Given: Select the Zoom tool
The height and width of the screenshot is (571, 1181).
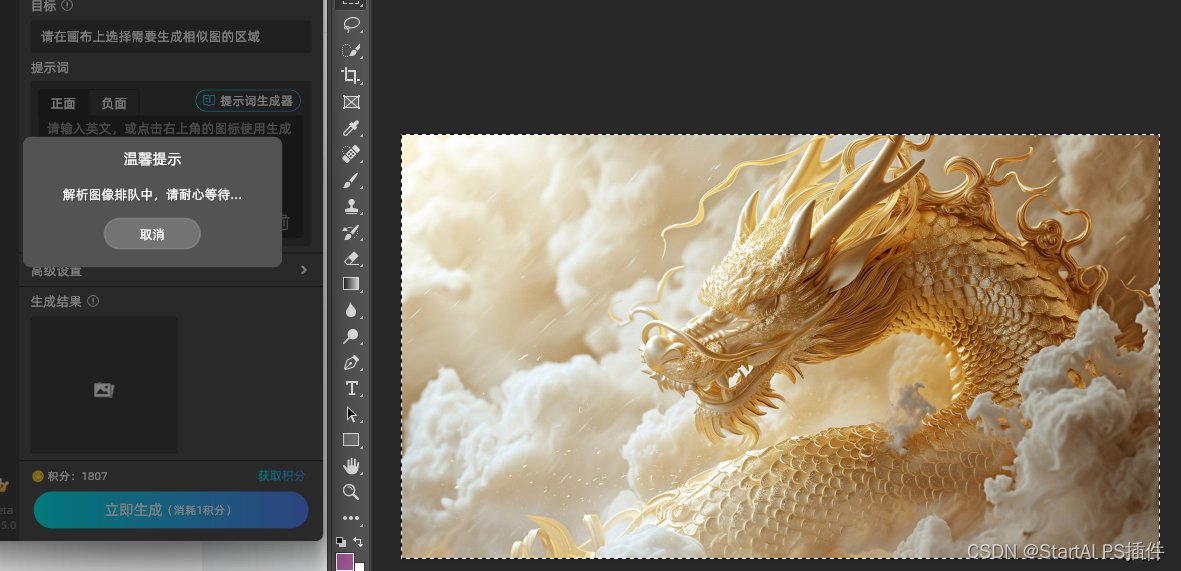Looking at the screenshot, I should (351, 492).
